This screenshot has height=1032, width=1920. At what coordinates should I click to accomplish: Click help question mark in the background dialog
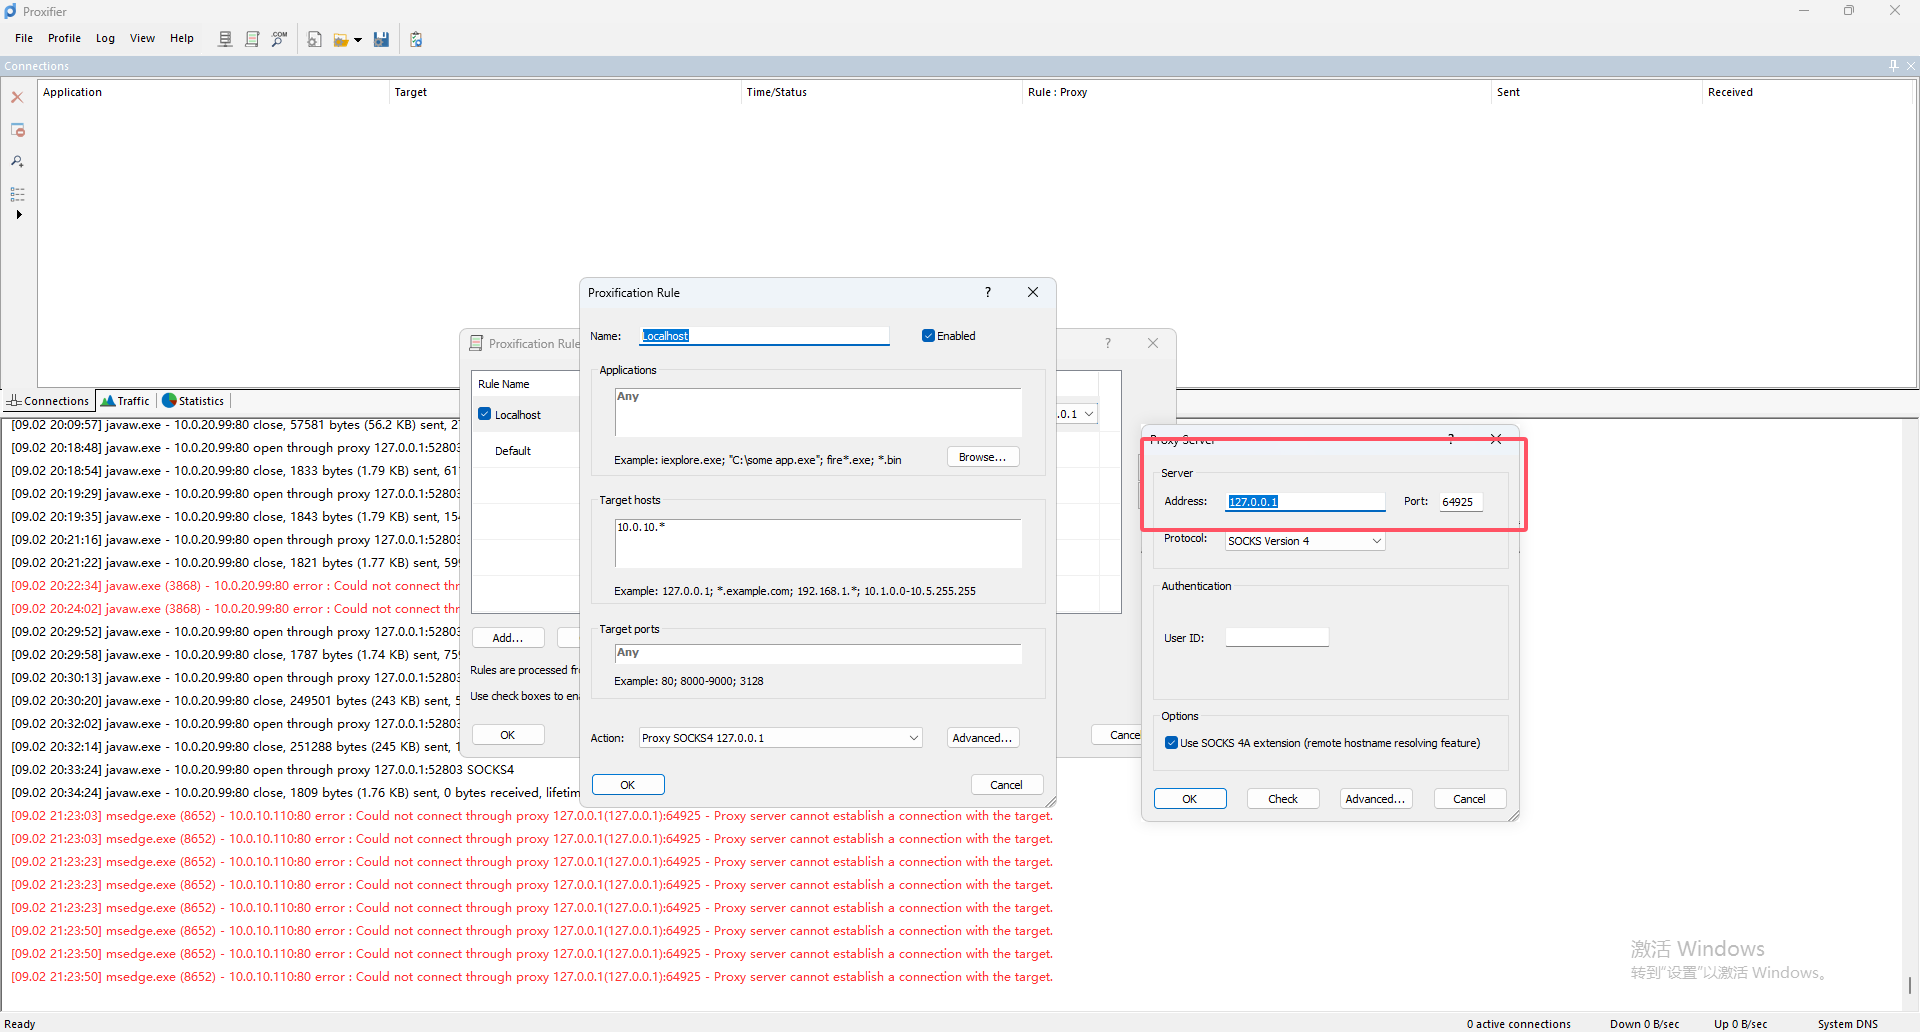coord(1108,343)
